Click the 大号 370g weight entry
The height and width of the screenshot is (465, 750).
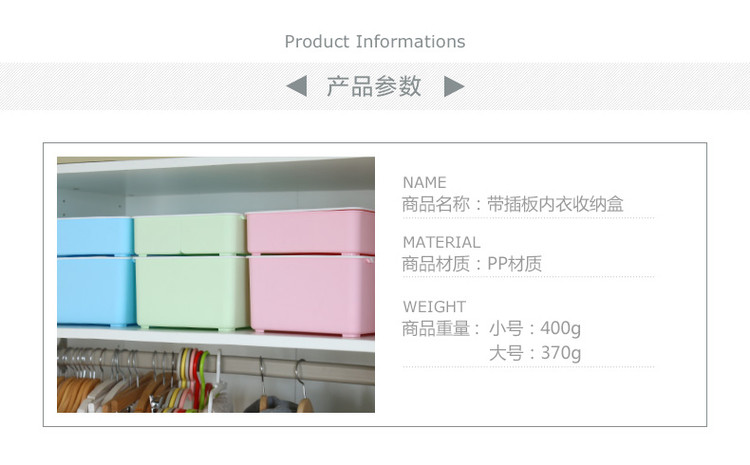point(535,353)
